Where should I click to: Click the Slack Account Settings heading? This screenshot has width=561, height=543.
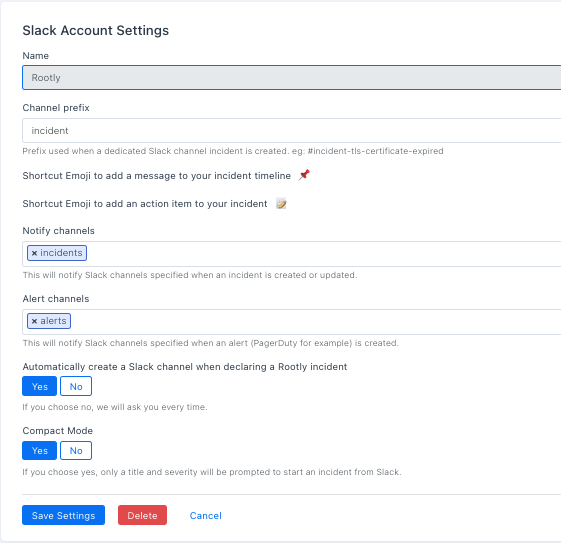(96, 30)
